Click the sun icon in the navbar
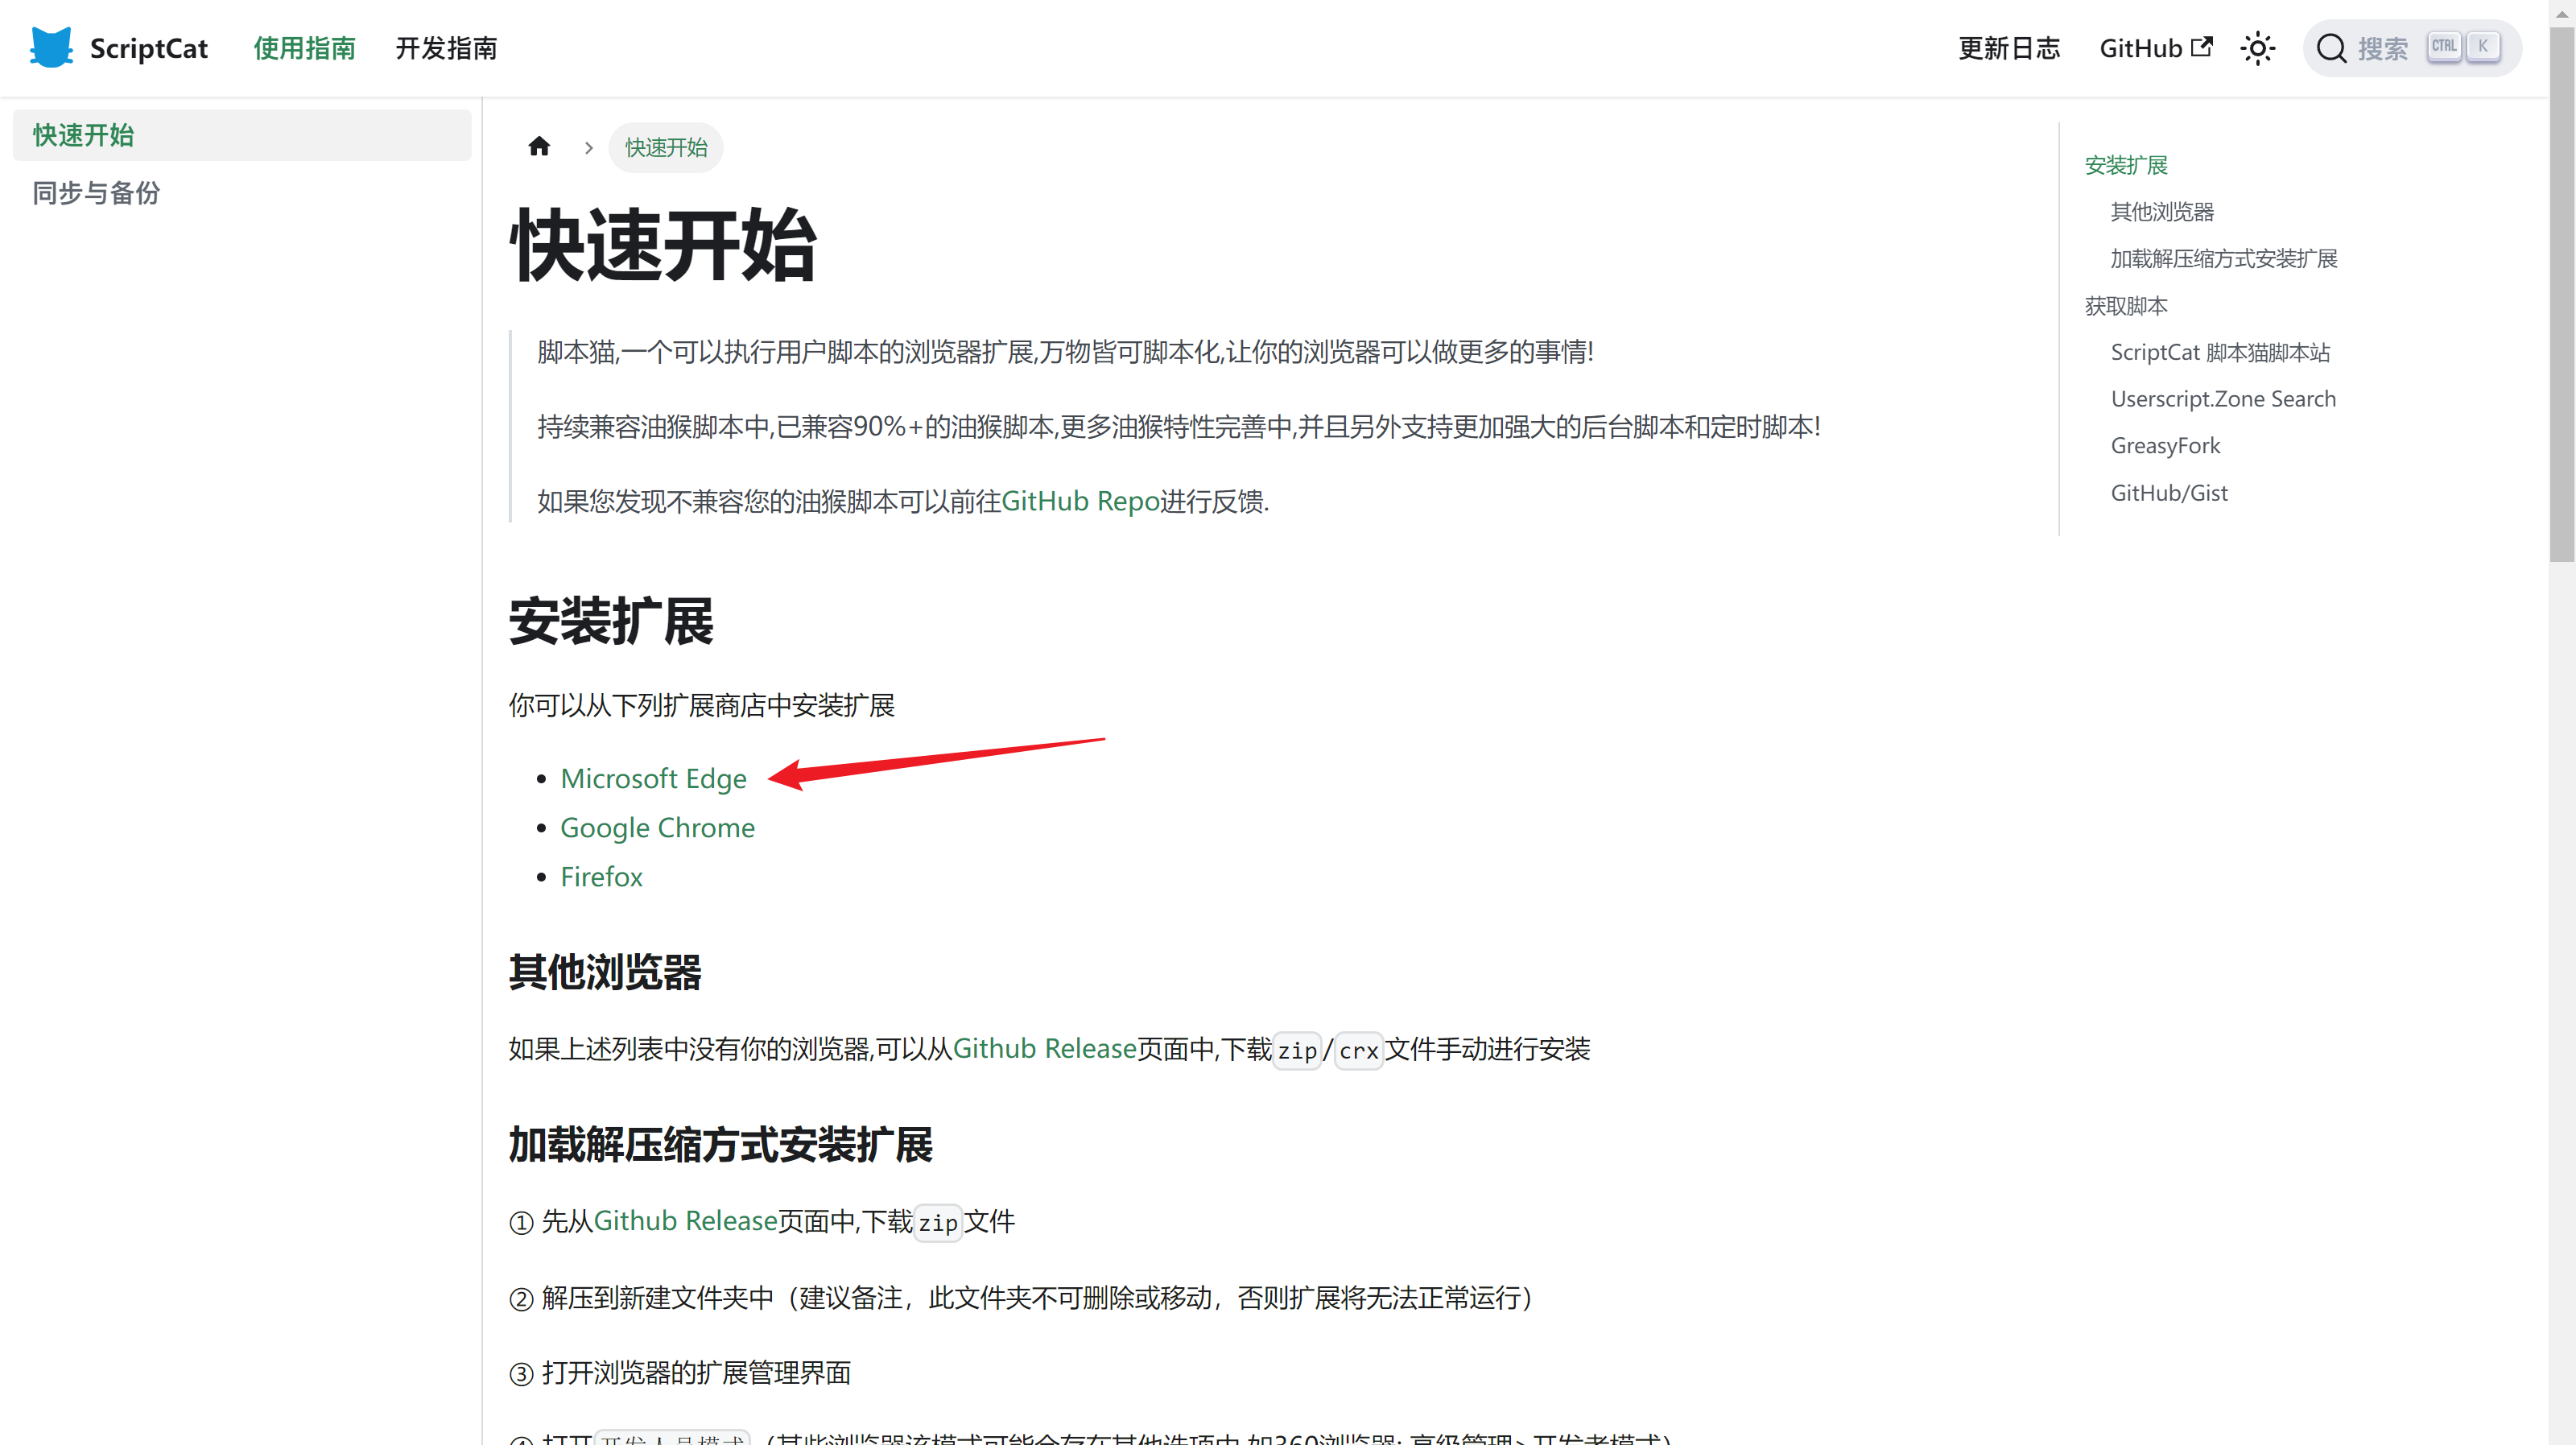2576x1445 pixels. tap(2258, 47)
